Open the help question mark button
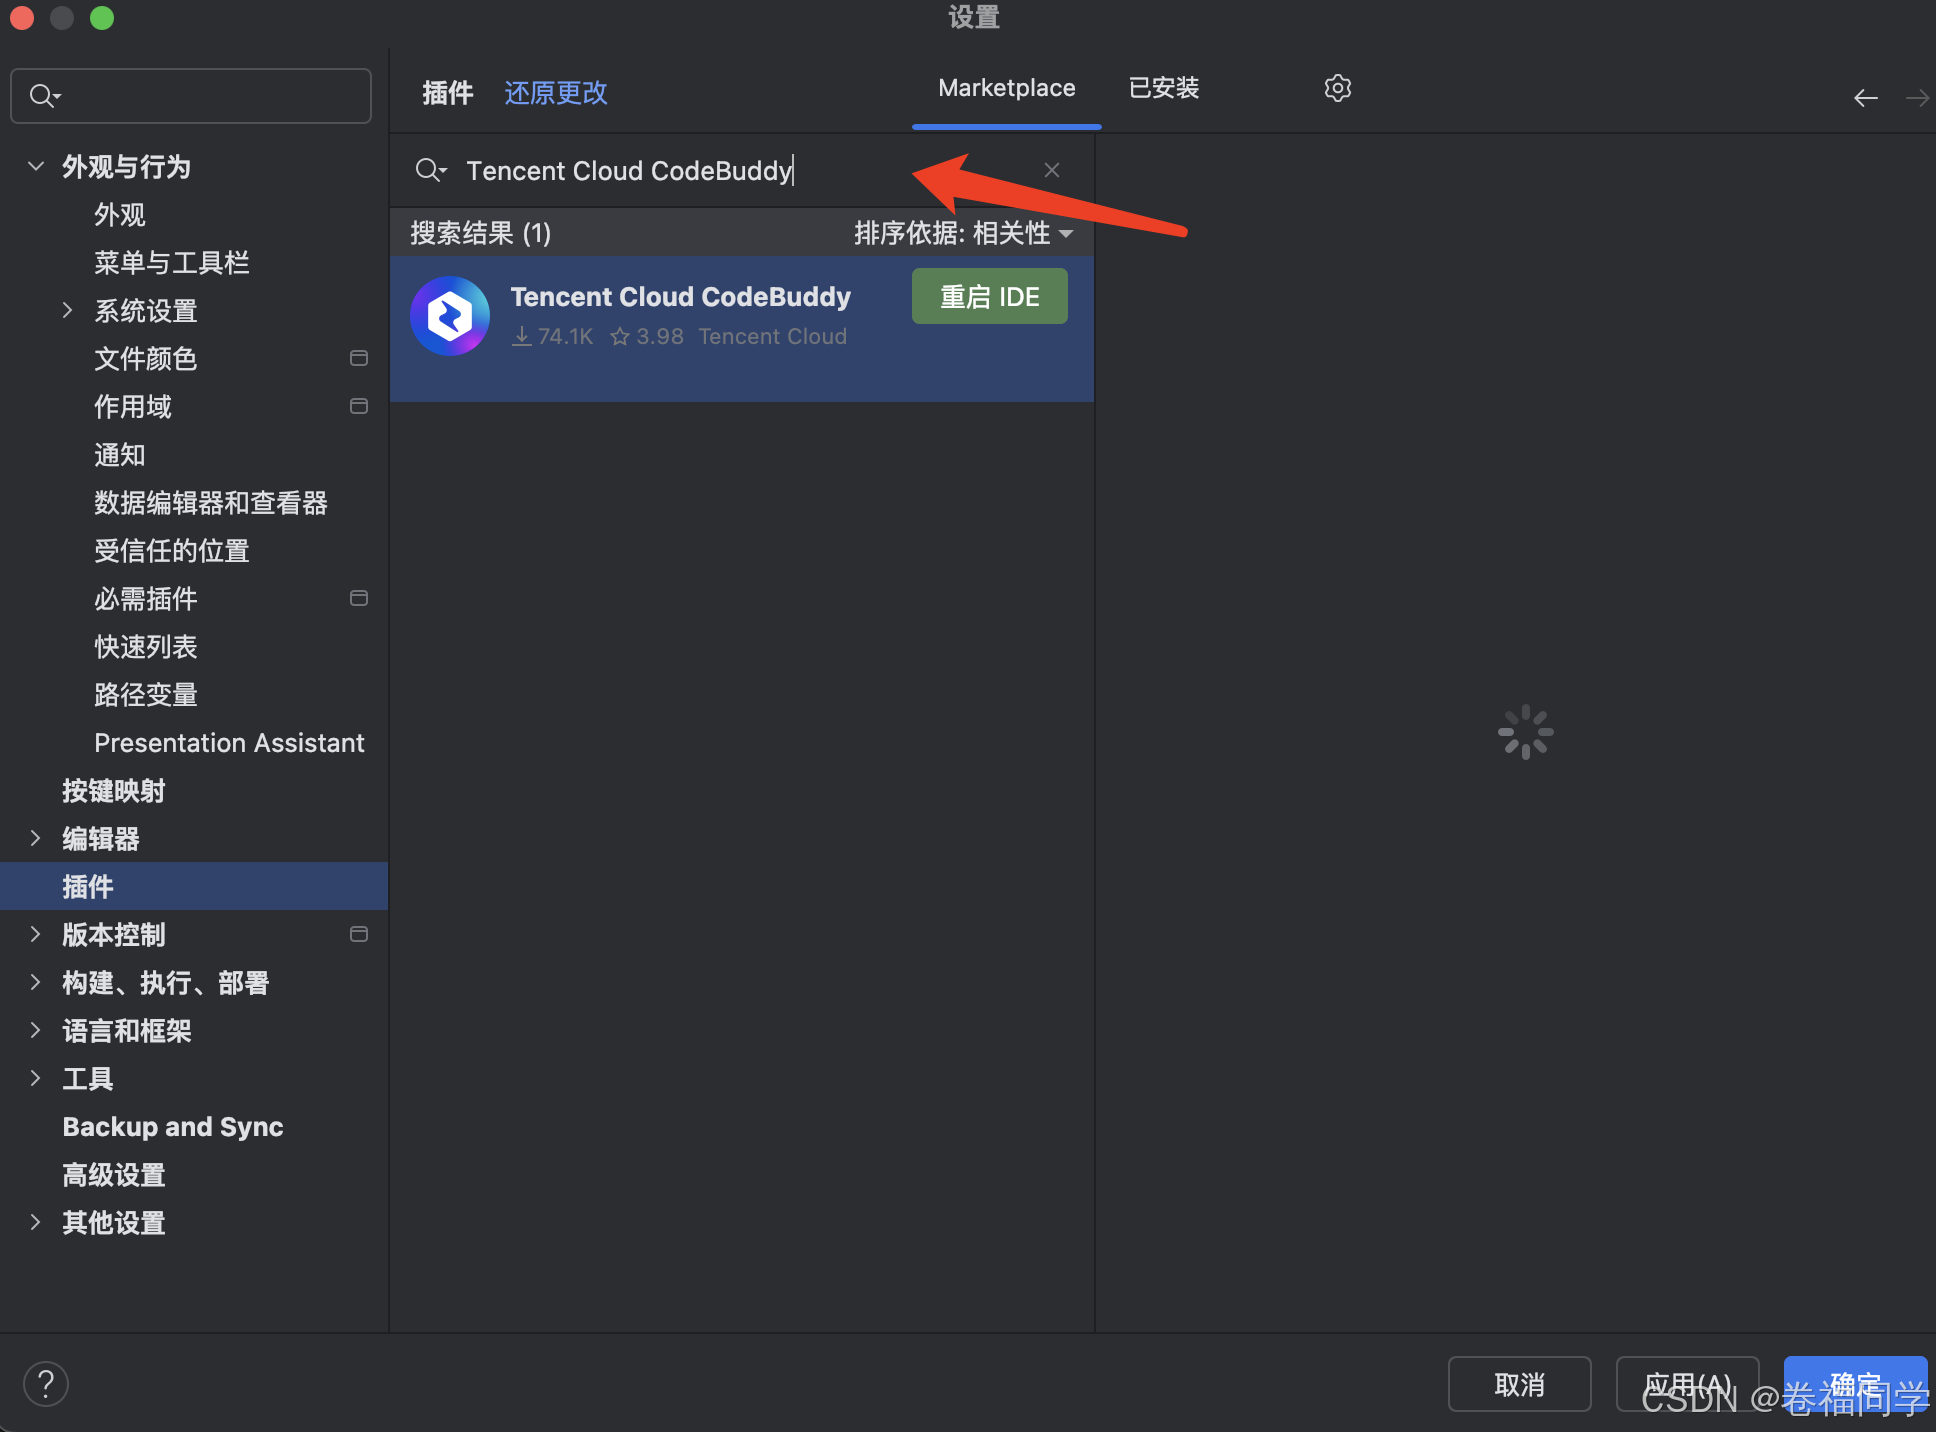 point(45,1384)
